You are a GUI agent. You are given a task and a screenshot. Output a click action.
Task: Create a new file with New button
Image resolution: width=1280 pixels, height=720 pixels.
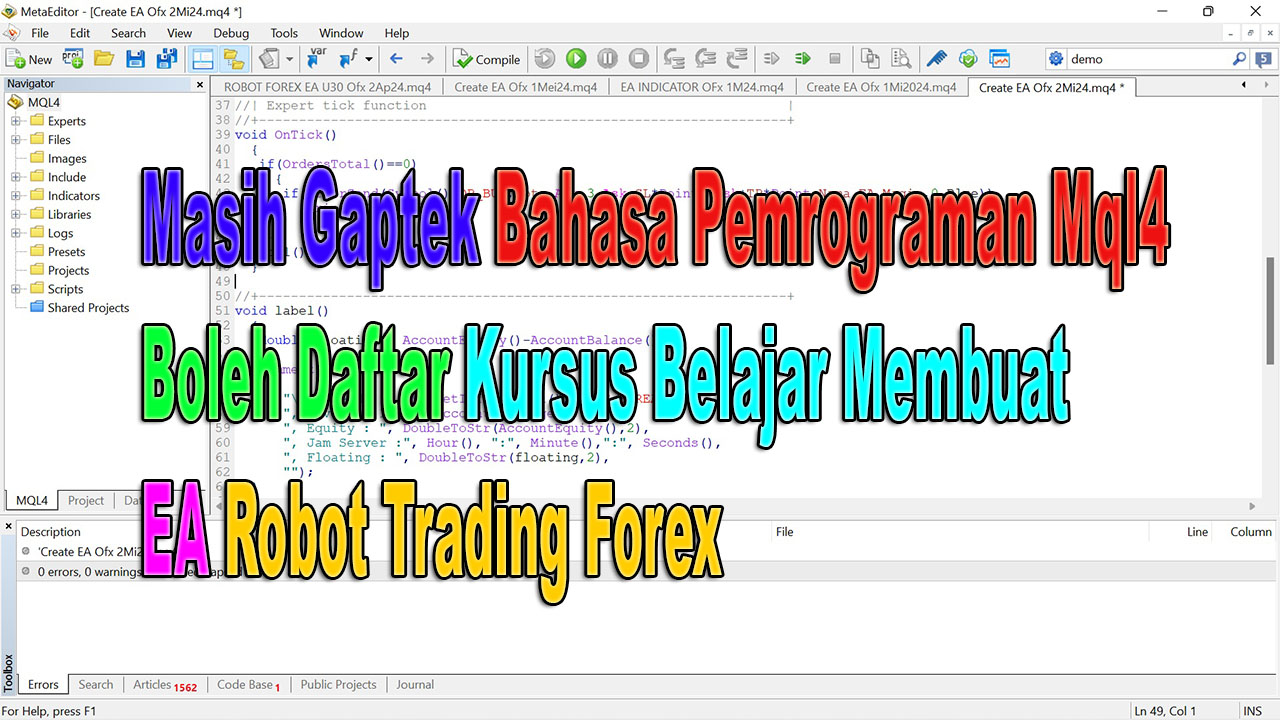pos(29,59)
